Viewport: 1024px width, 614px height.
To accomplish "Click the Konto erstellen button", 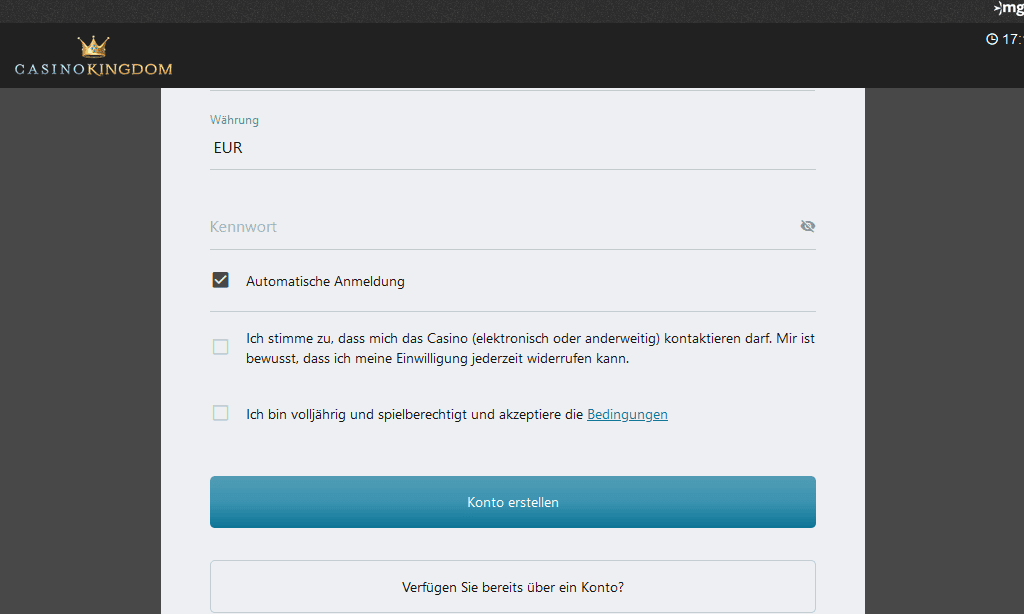I will tap(513, 502).
